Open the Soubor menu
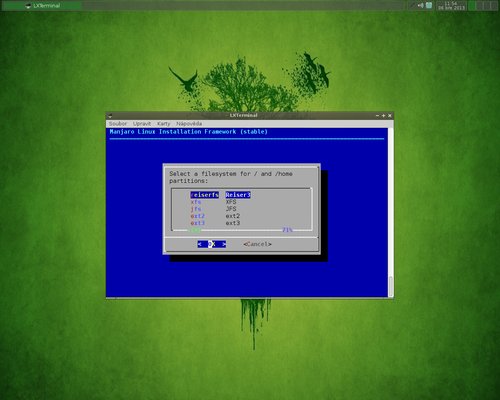500x400 pixels. (118, 124)
